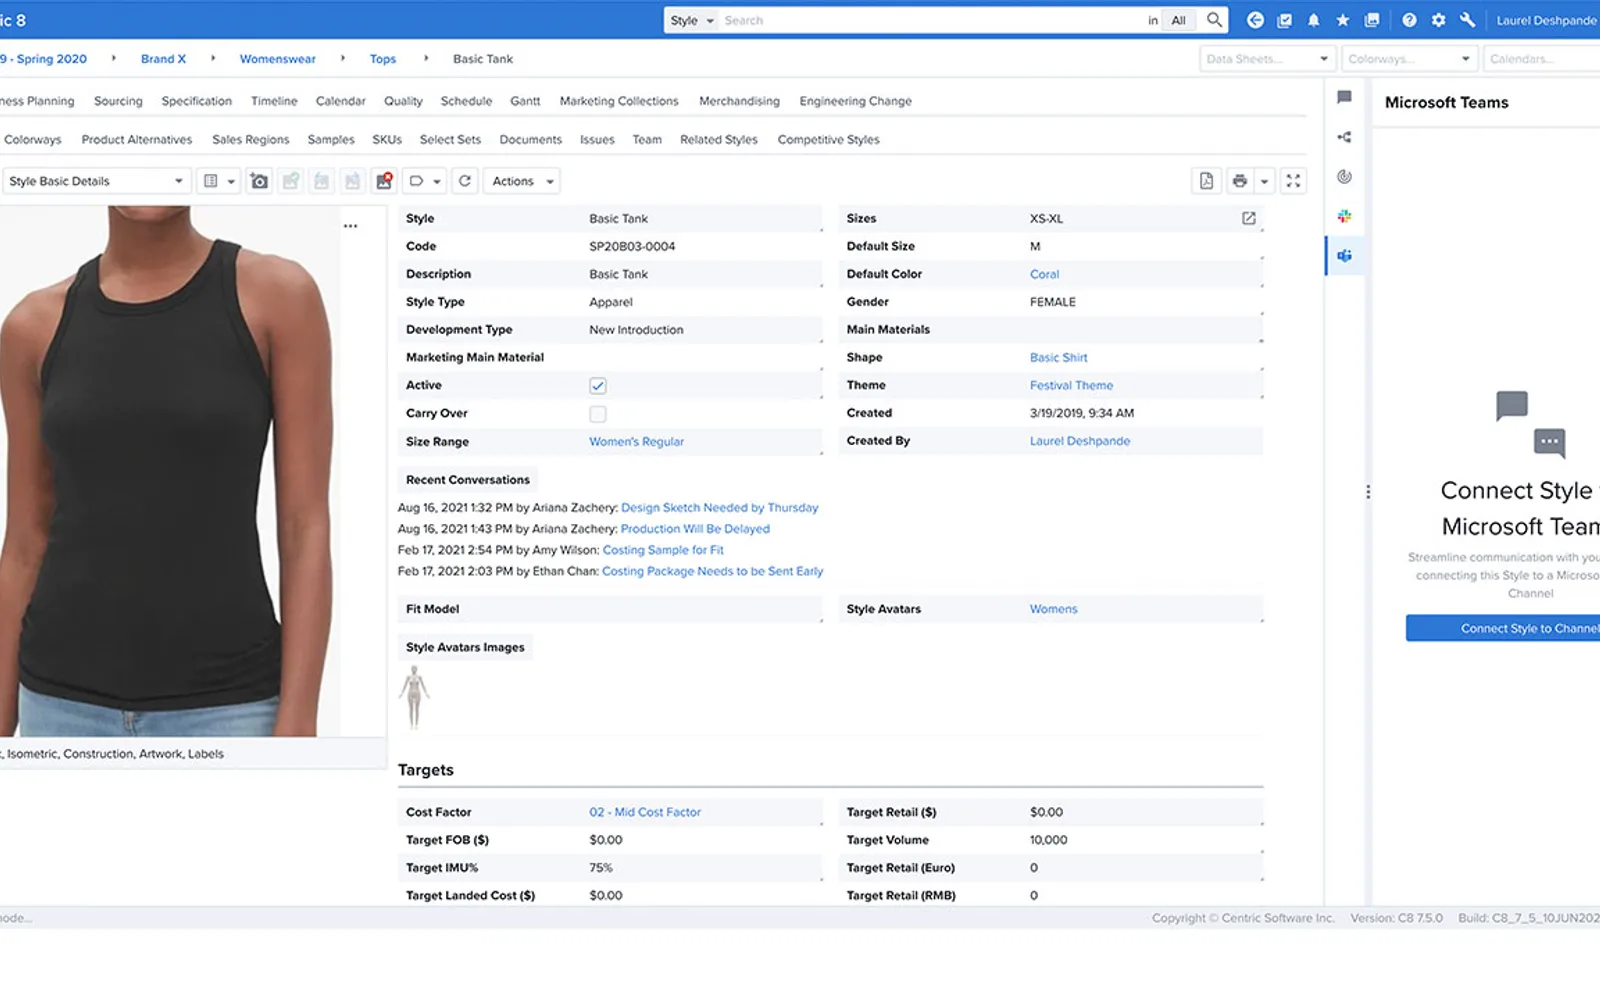Print the style details
This screenshot has width=1600, height=1000.
(1240, 181)
